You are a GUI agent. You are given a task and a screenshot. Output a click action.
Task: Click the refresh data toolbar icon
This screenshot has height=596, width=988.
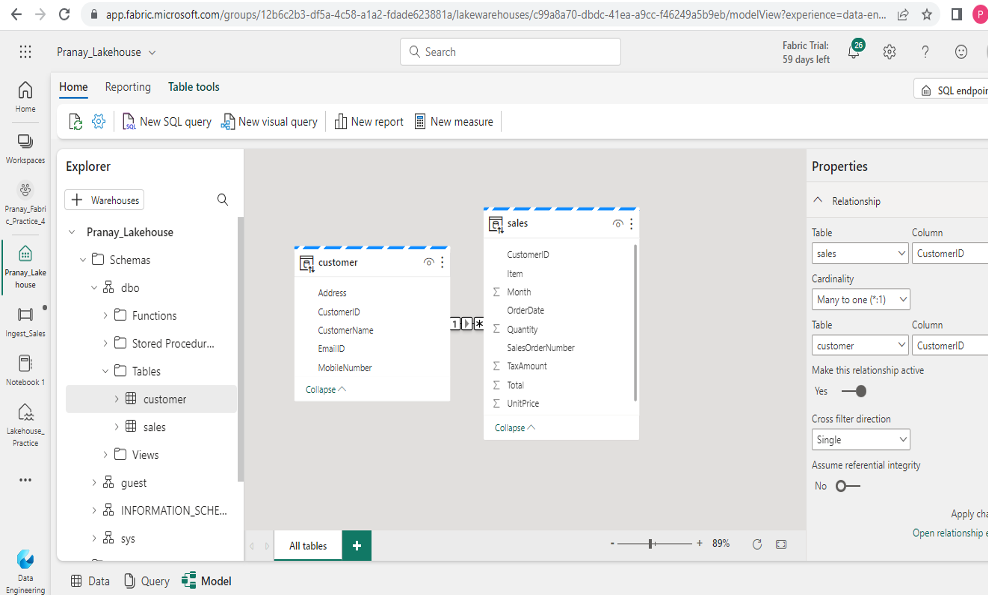(75, 122)
